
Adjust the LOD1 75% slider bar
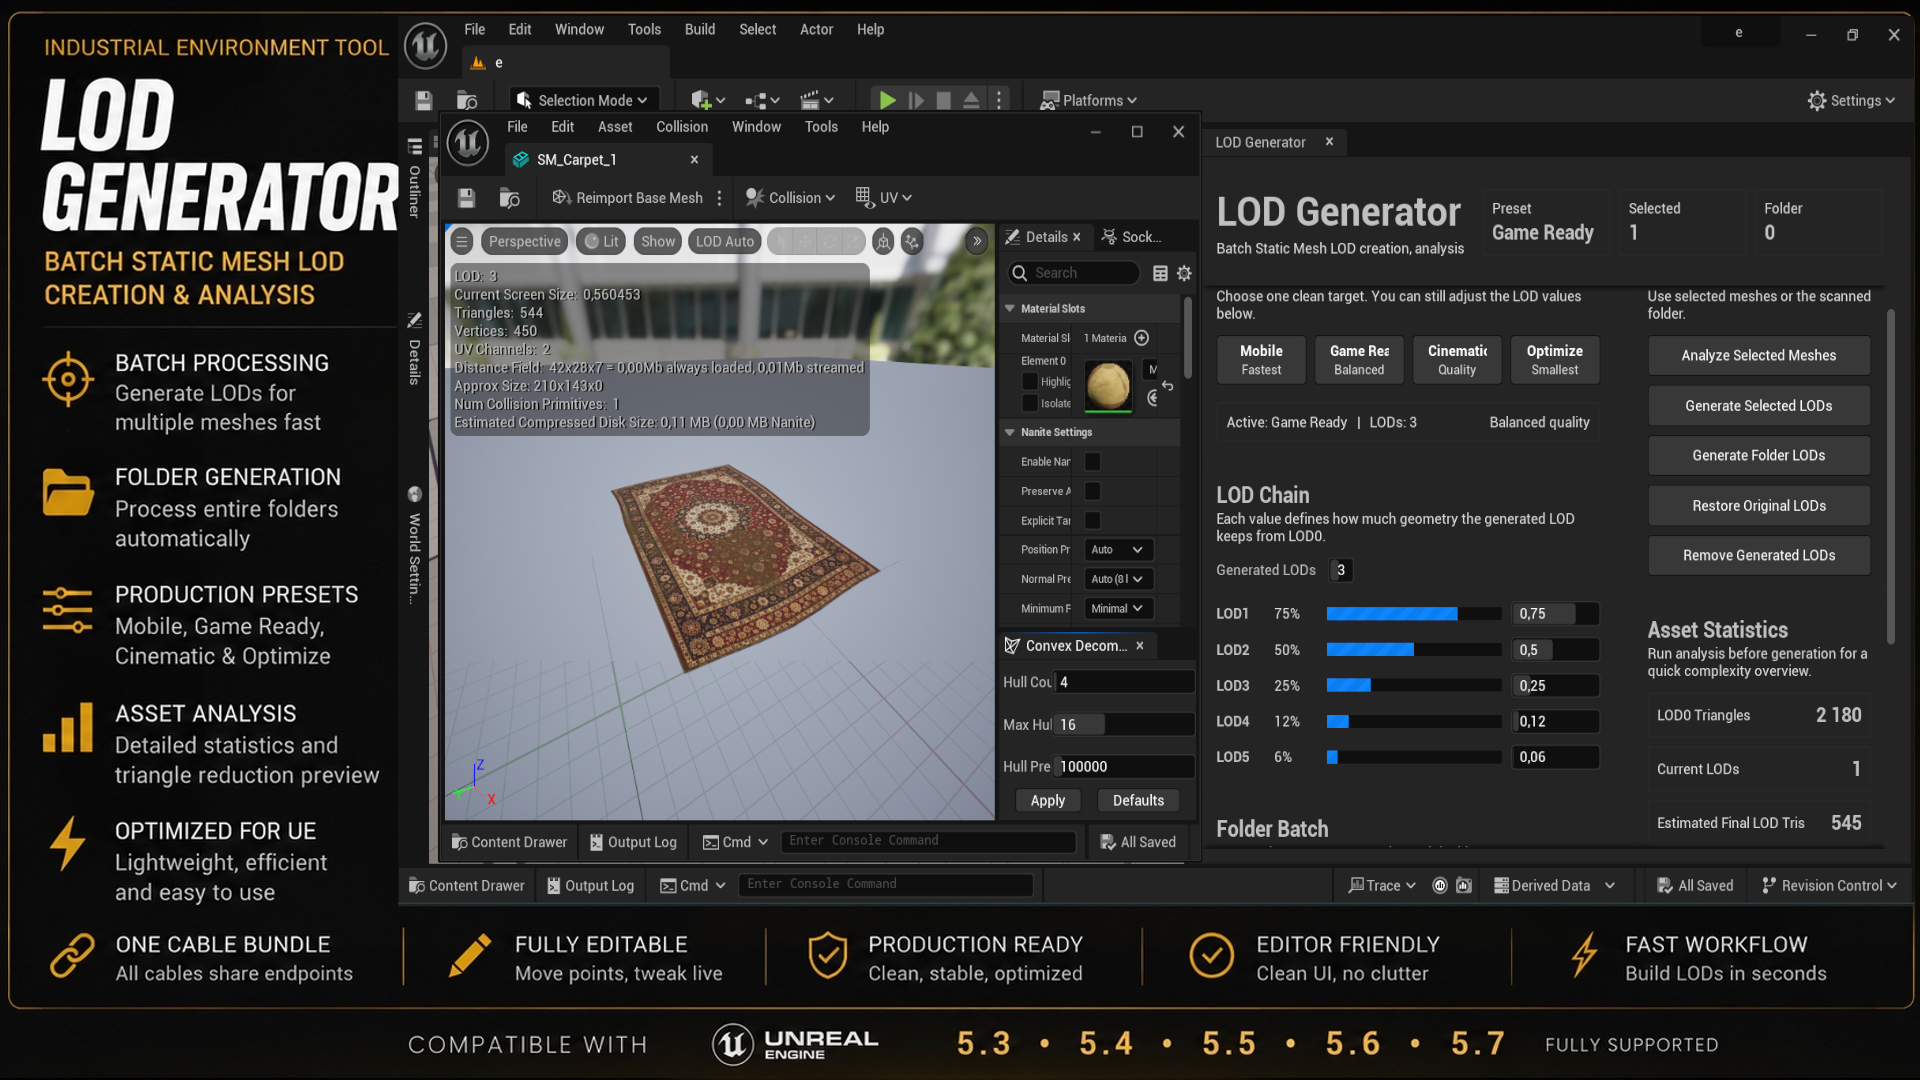[x=1413, y=614]
